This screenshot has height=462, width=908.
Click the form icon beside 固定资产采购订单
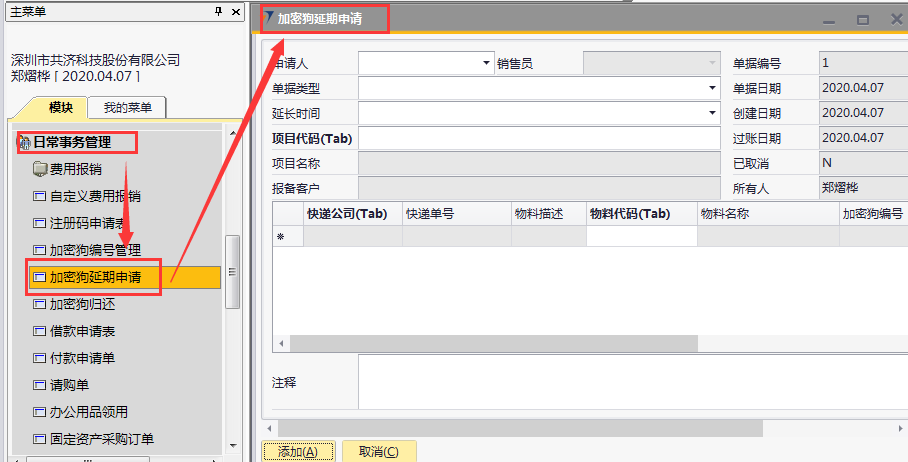click(40, 439)
